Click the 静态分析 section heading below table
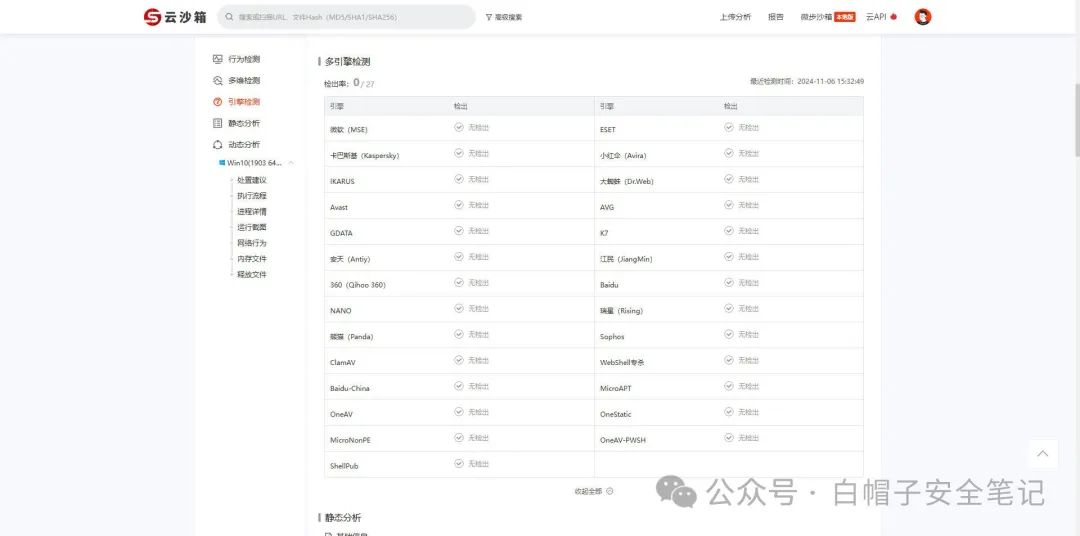 point(342,517)
